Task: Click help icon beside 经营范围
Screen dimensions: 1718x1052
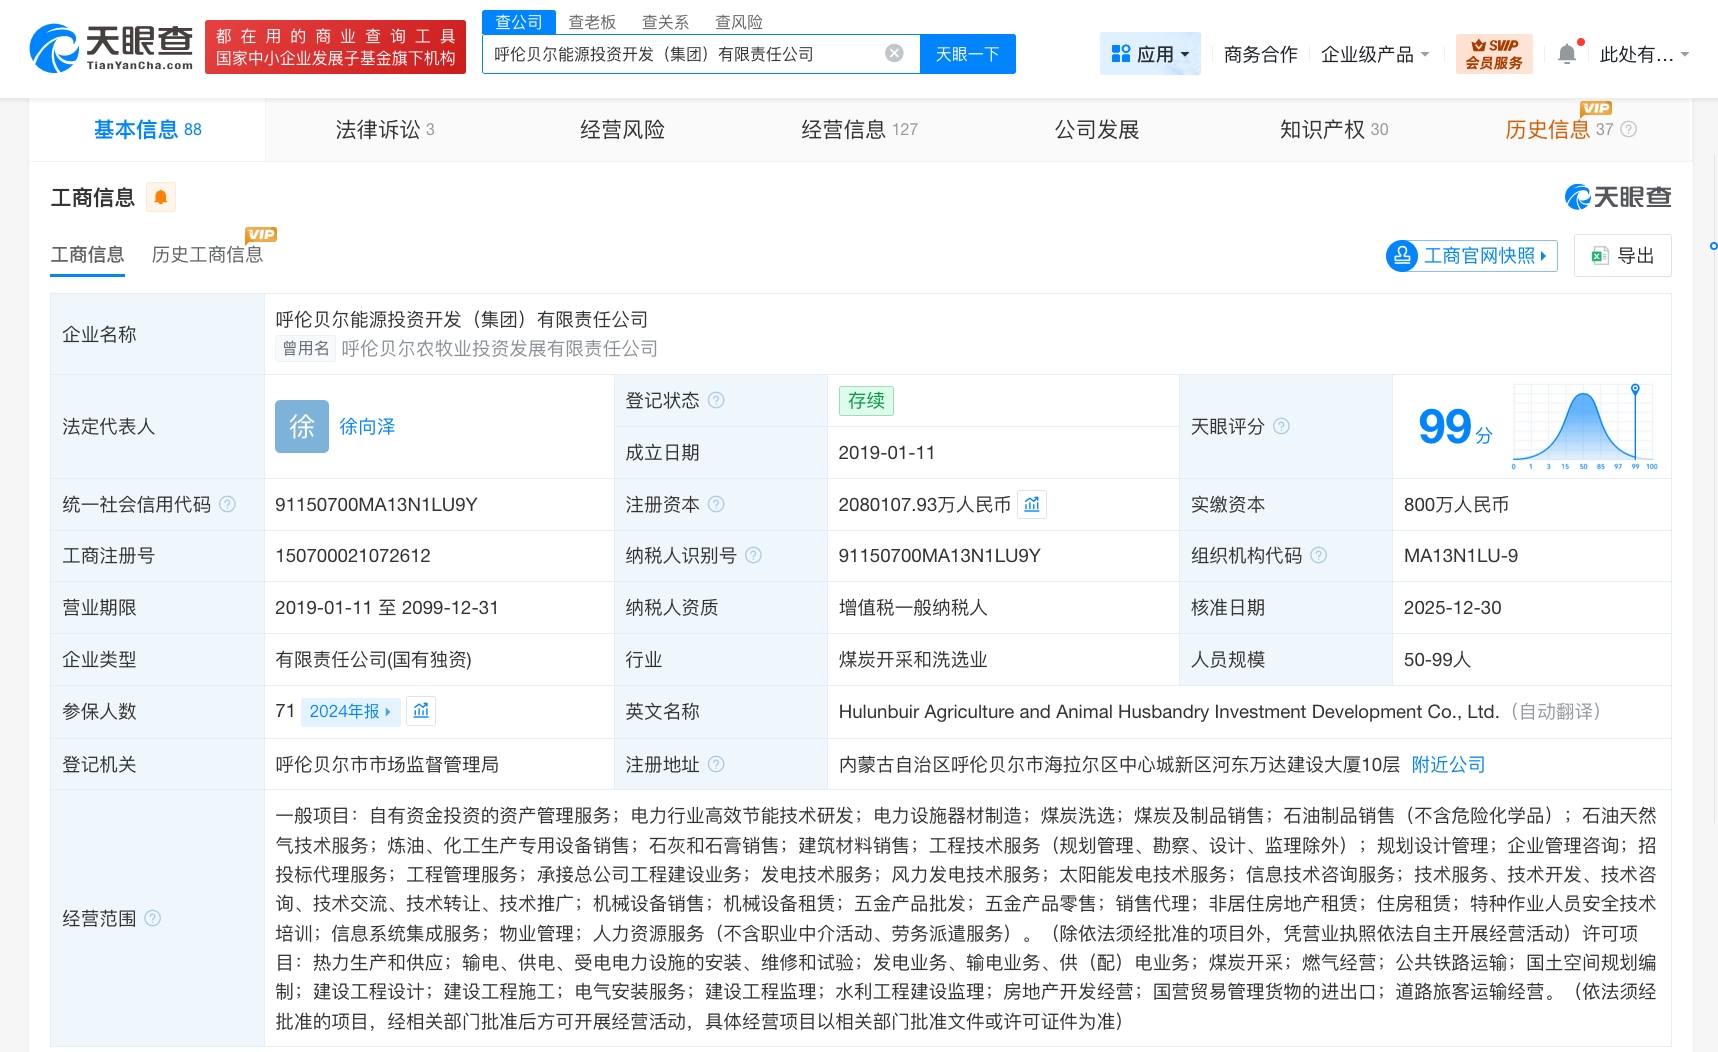Action: coord(153,918)
